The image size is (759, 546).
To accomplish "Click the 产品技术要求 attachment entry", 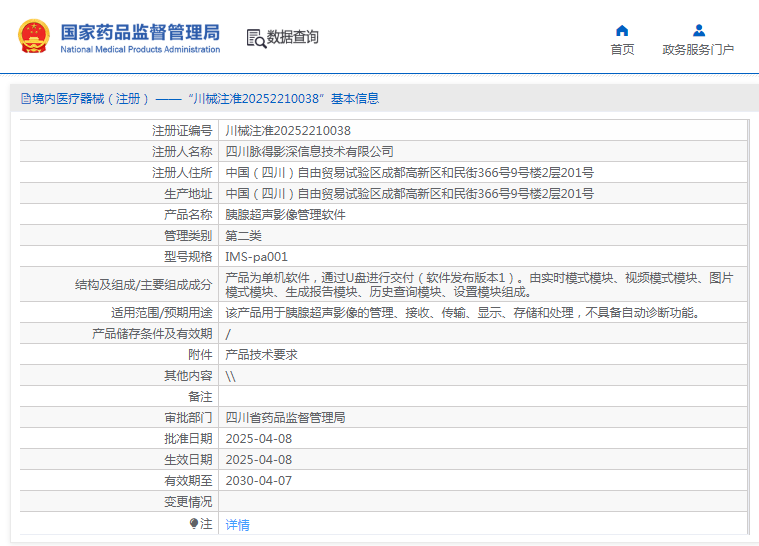I will (261, 355).
